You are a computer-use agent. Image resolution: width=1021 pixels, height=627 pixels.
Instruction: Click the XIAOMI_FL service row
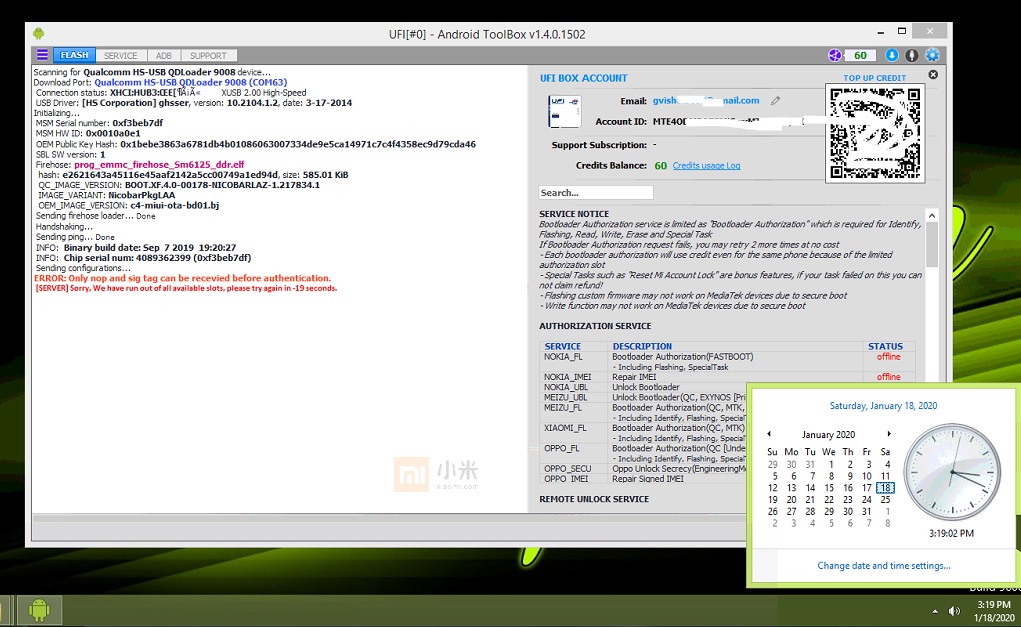pos(643,433)
